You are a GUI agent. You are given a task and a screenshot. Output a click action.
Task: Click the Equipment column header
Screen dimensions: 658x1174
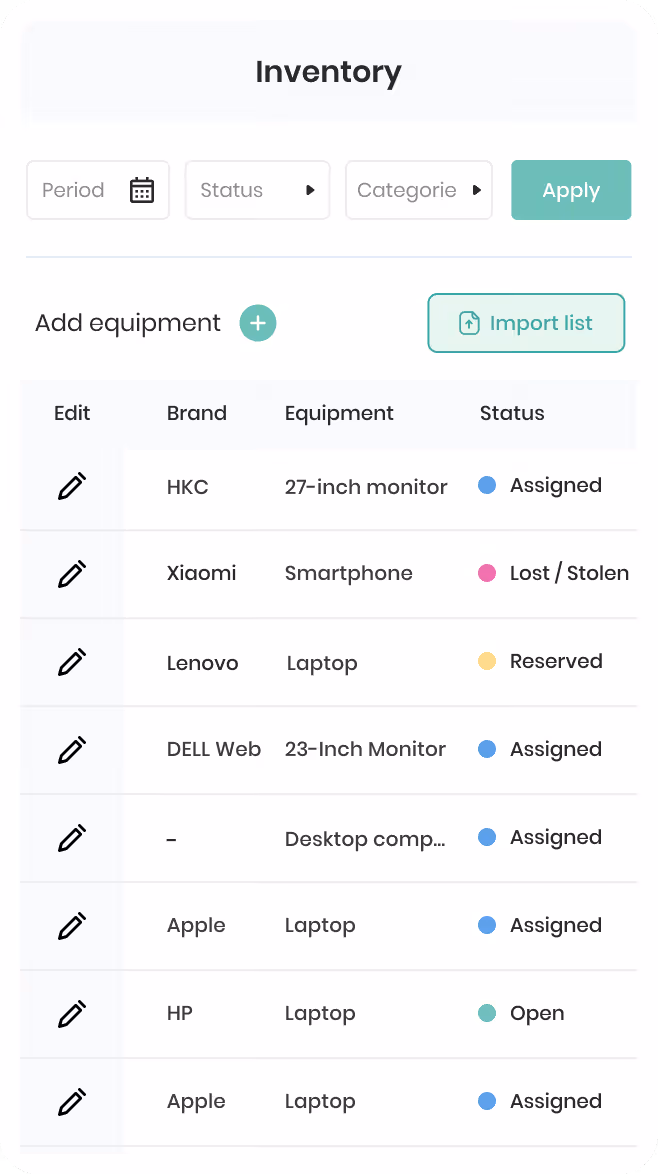click(339, 413)
